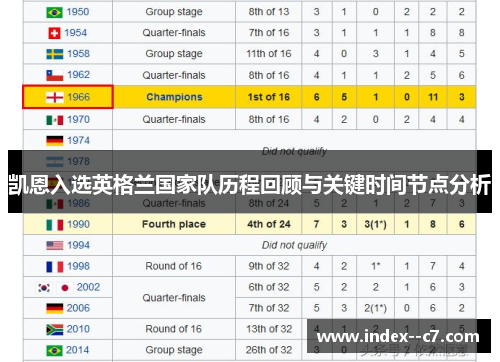Viewport: 500px width, 362px height.
Task: Click the Mexico flag beside 1970
Action: point(54,120)
